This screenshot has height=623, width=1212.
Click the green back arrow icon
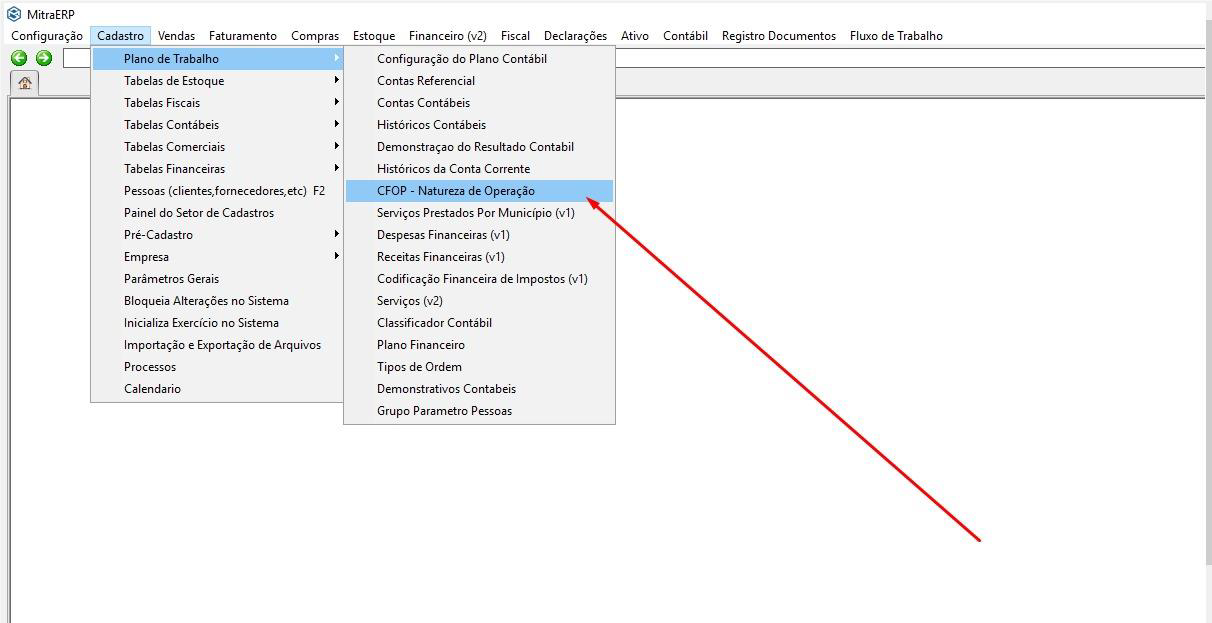pos(19,58)
